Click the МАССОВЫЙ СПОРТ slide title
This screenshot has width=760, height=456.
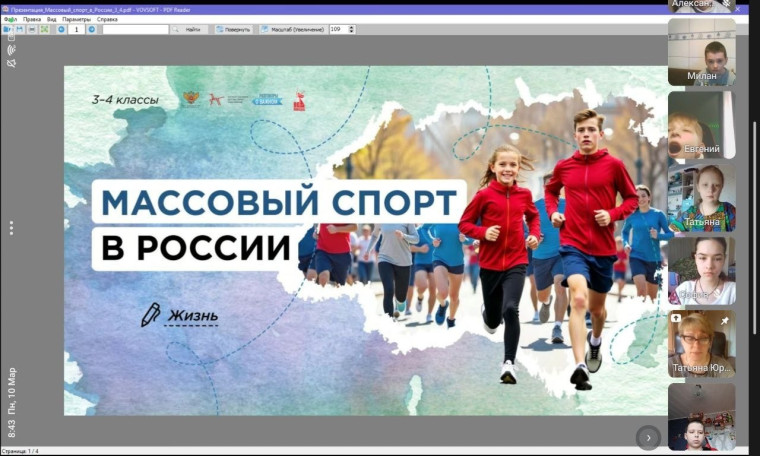[x=279, y=202]
